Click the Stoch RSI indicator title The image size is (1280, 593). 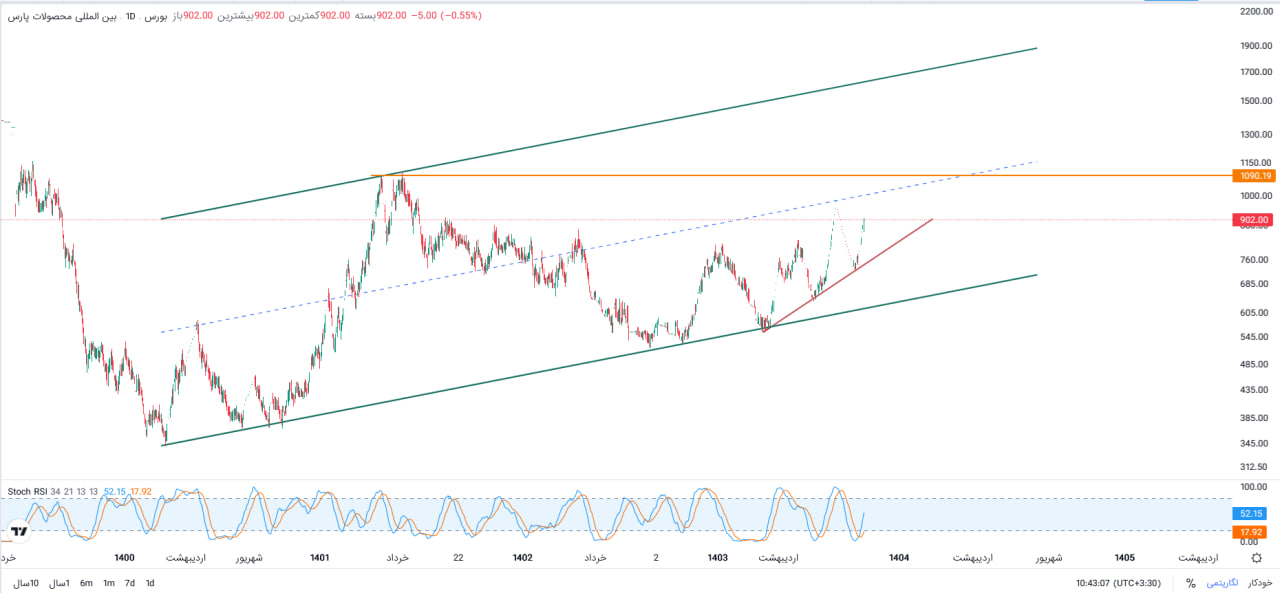(x=26, y=492)
